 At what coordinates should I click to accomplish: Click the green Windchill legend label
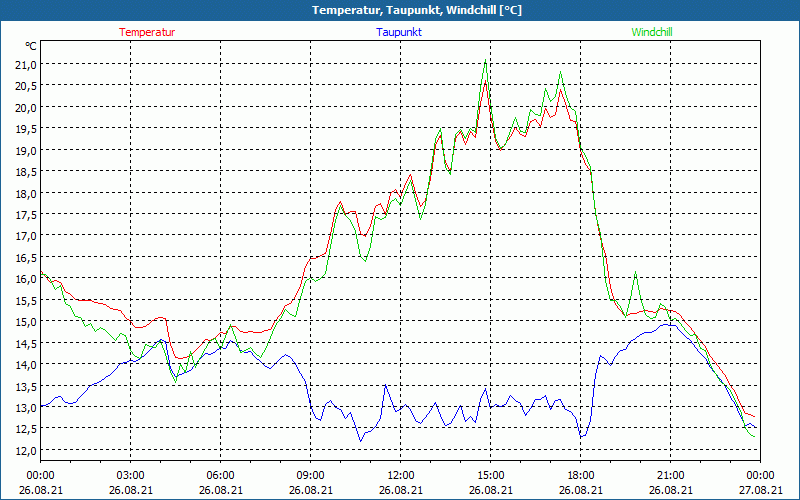click(x=651, y=32)
